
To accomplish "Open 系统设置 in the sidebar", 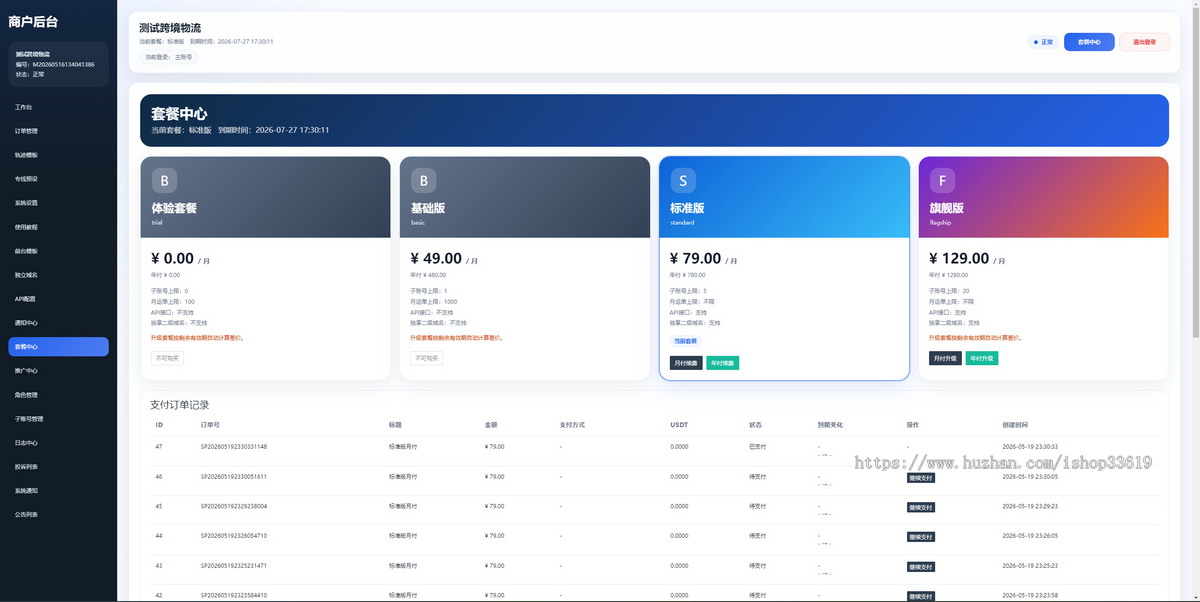I will pyautogui.click(x=58, y=203).
